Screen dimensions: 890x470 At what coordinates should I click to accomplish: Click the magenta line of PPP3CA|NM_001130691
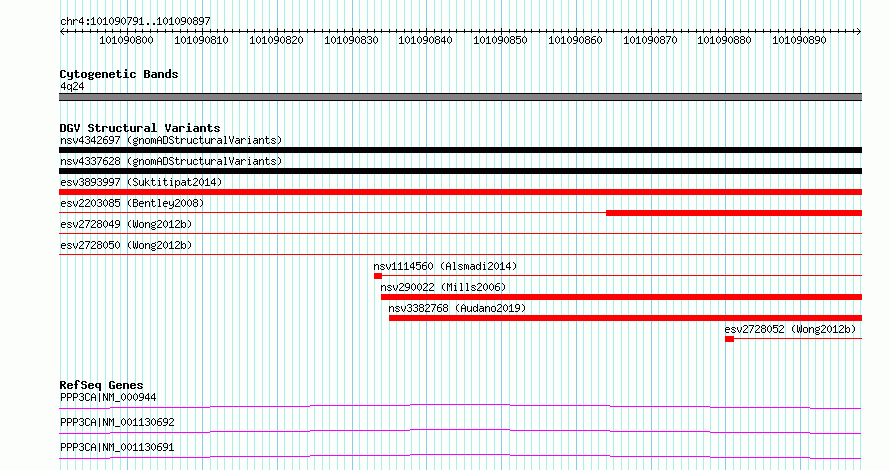(x=460, y=456)
